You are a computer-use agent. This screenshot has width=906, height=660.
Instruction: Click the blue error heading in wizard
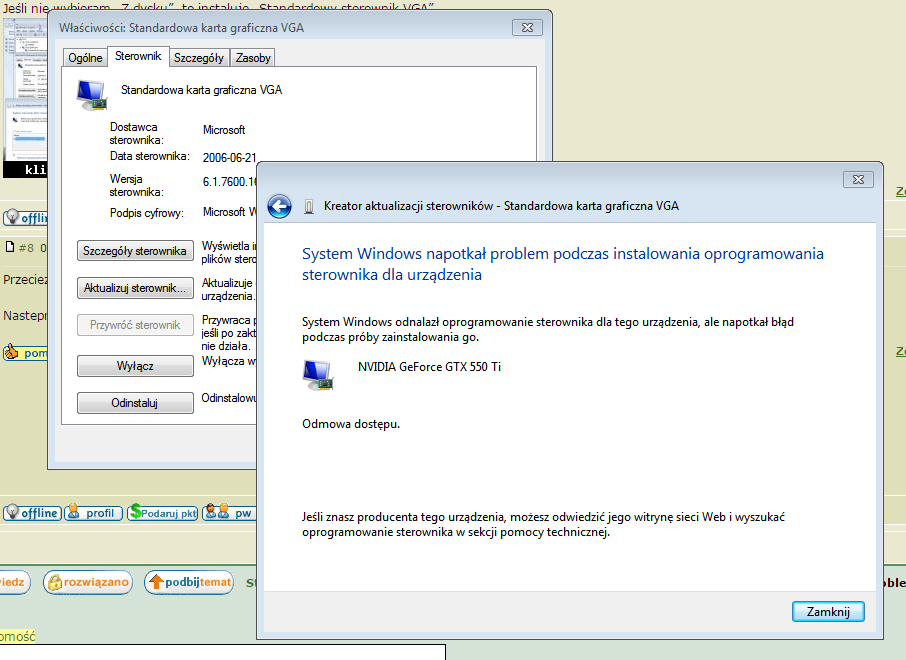point(563,264)
